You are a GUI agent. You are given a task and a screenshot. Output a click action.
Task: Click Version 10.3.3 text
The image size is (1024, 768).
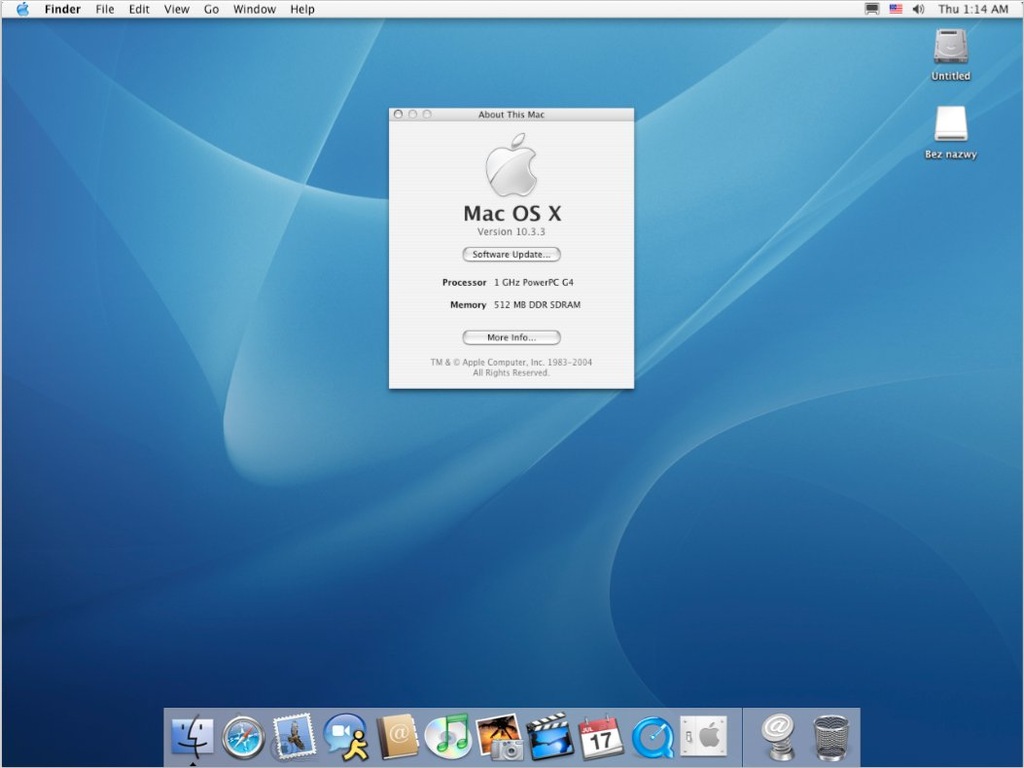click(511, 232)
